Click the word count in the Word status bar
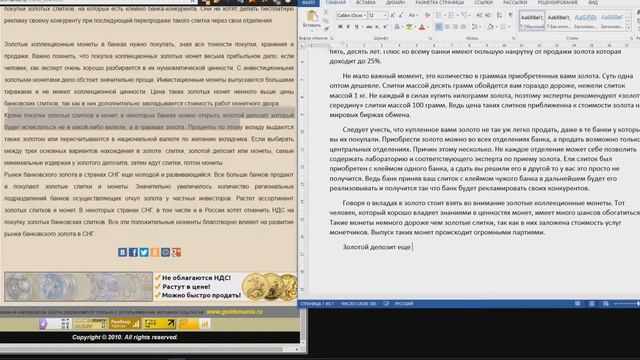The width and height of the screenshot is (640, 360). tap(358, 304)
